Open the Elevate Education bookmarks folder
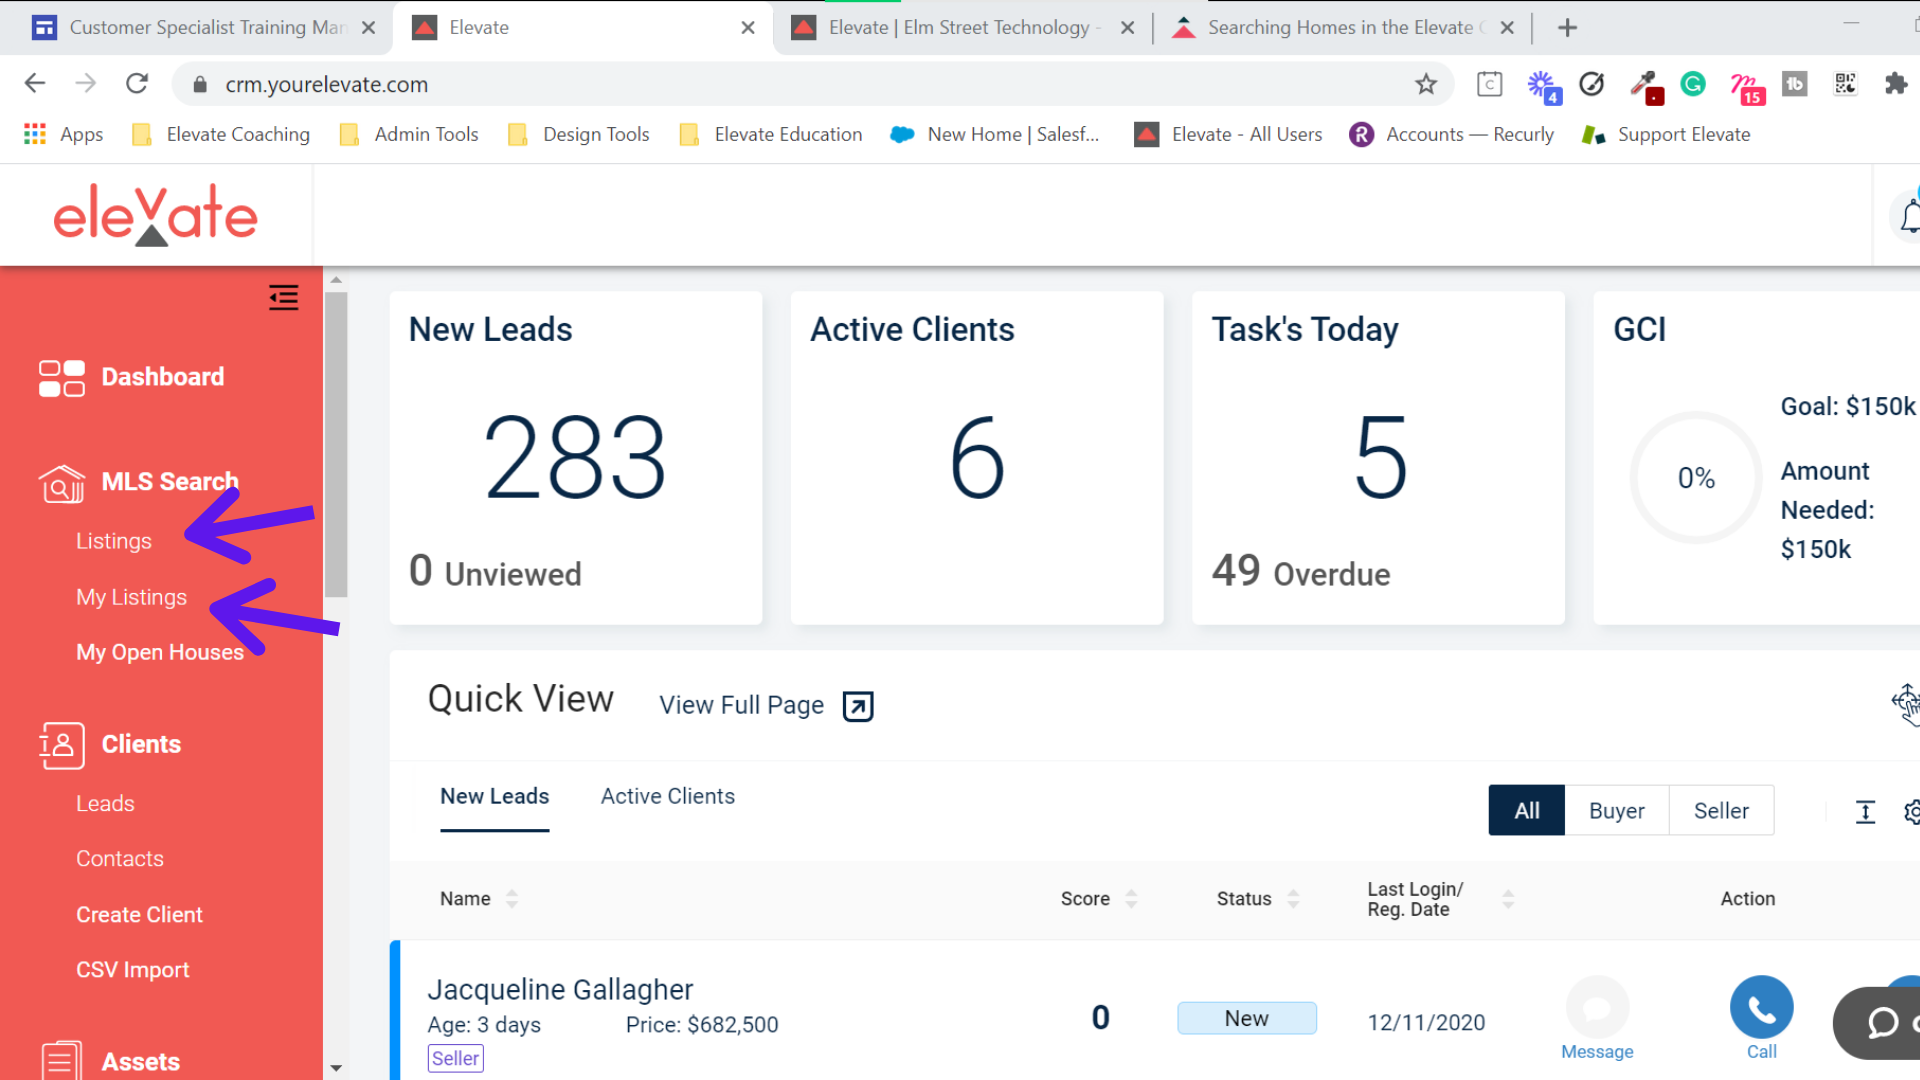Image resolution: width=1920 pixels, height=1080 pixels. [771, 134]
